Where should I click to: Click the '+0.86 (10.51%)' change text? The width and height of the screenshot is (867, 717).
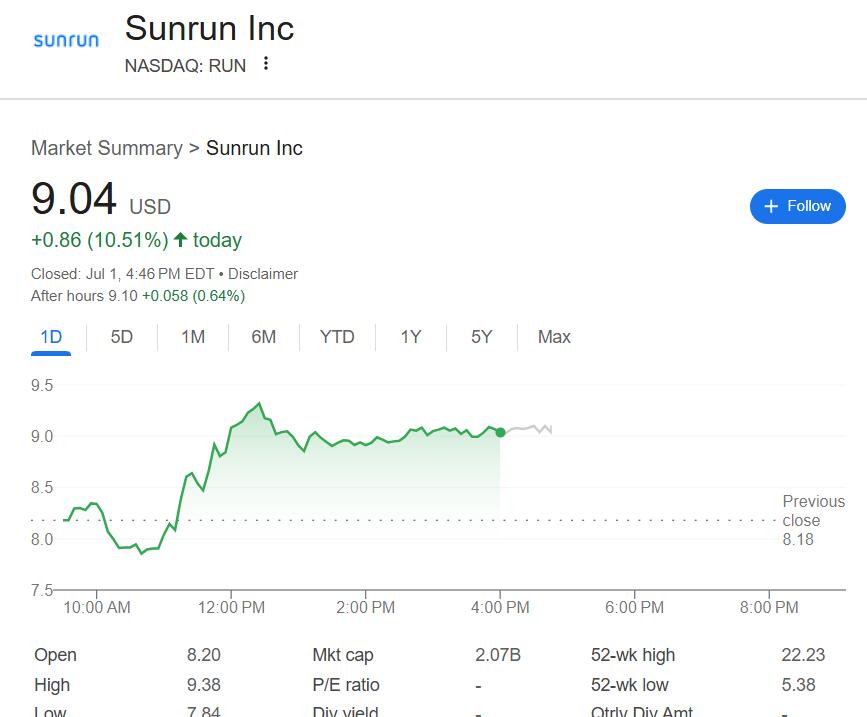click(x=100, y=240)
